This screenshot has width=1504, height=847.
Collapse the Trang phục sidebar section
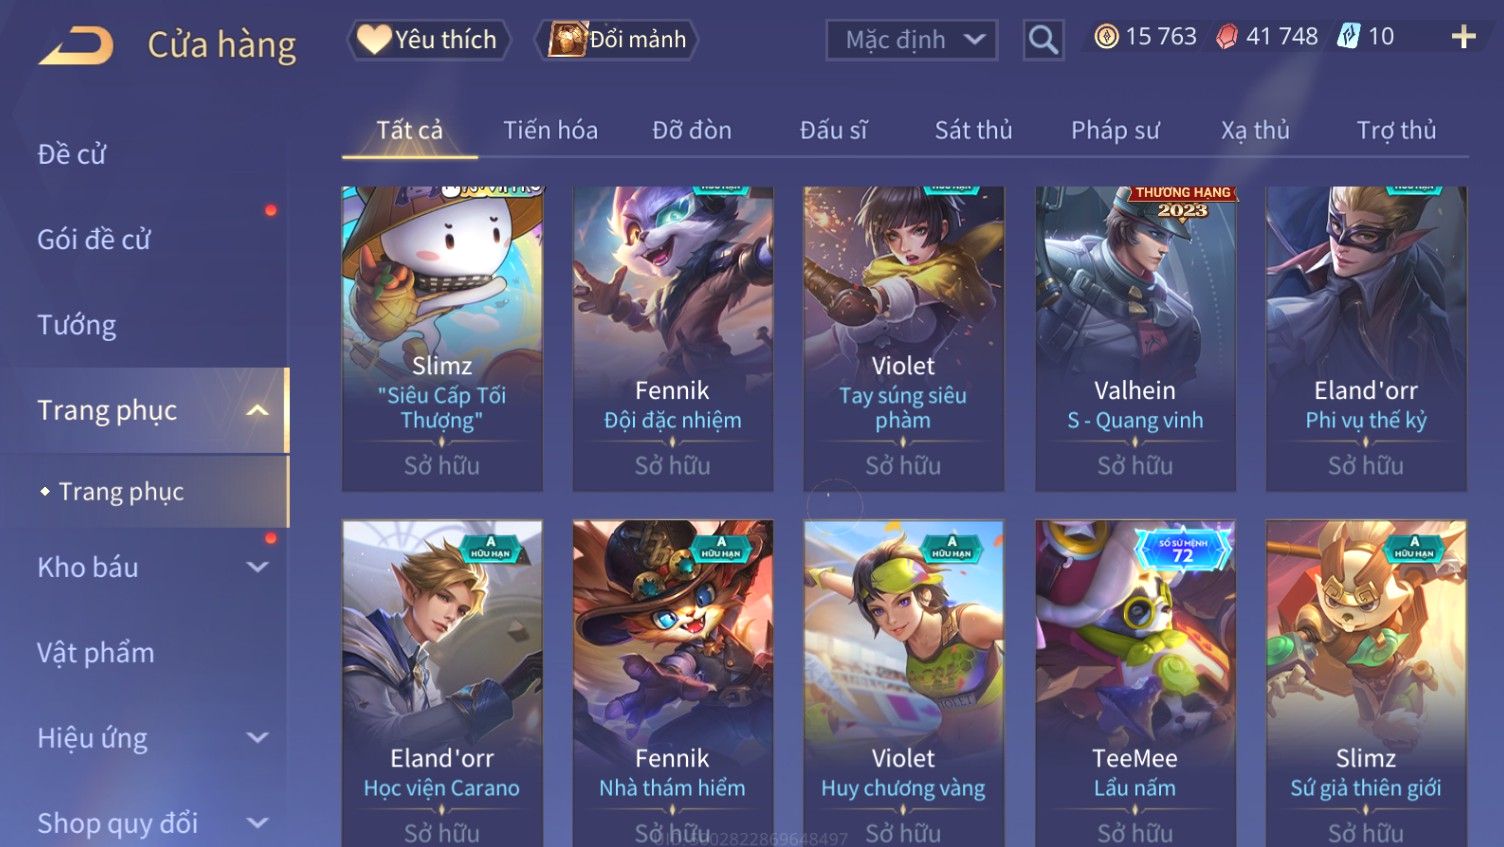click(257, 411)
